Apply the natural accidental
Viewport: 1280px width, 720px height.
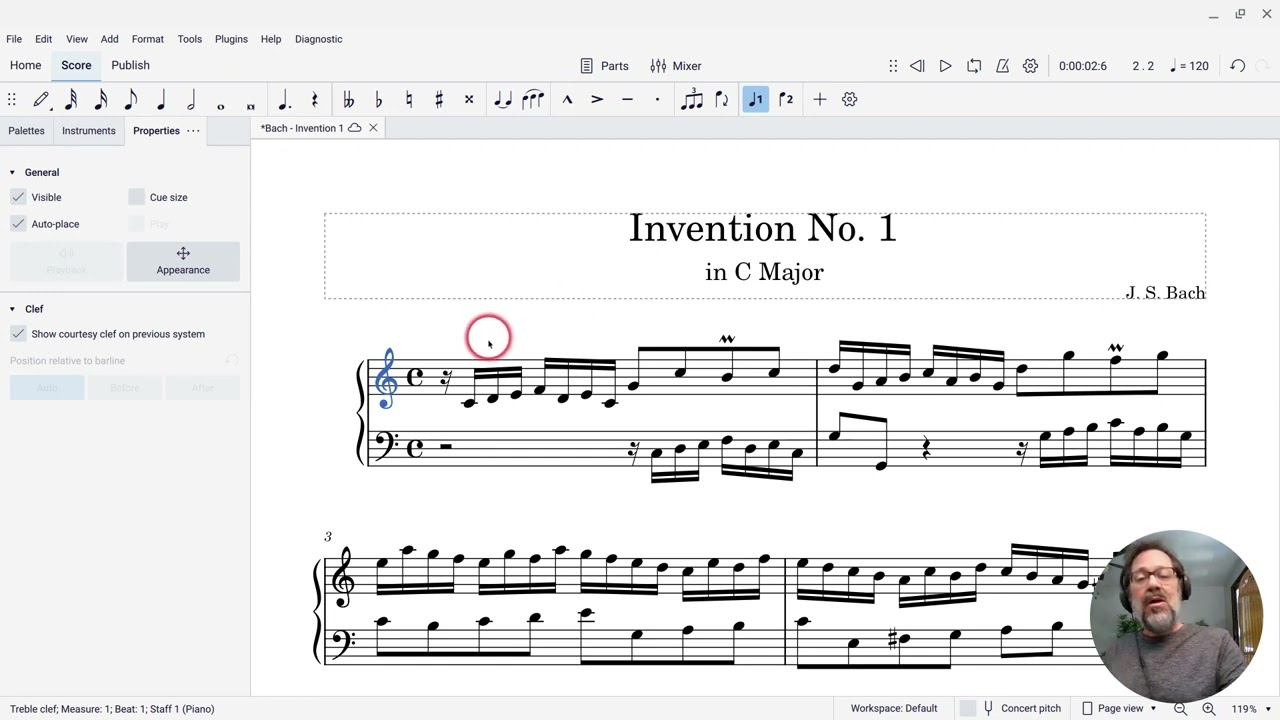(x=408, y=100)
